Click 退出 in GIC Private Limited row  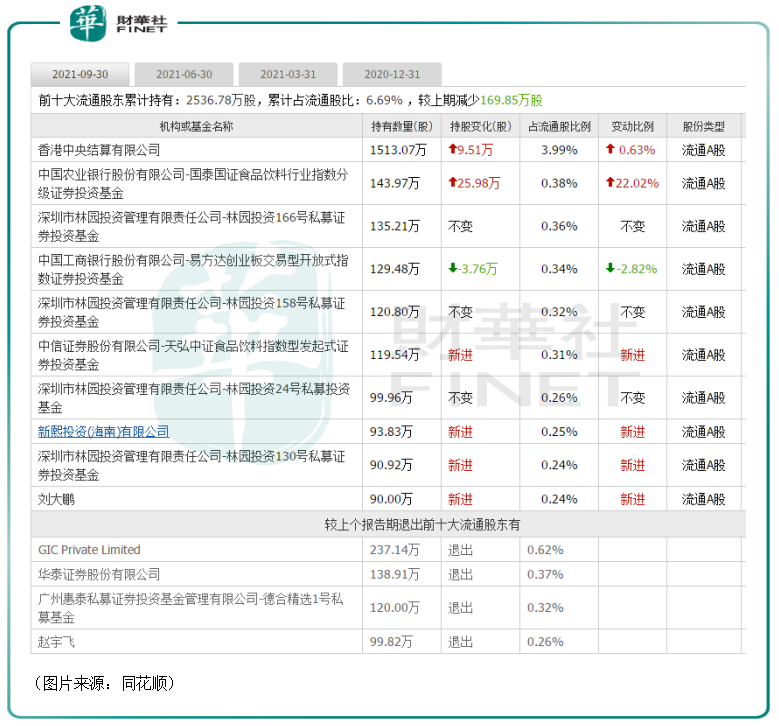pos(460,550)
